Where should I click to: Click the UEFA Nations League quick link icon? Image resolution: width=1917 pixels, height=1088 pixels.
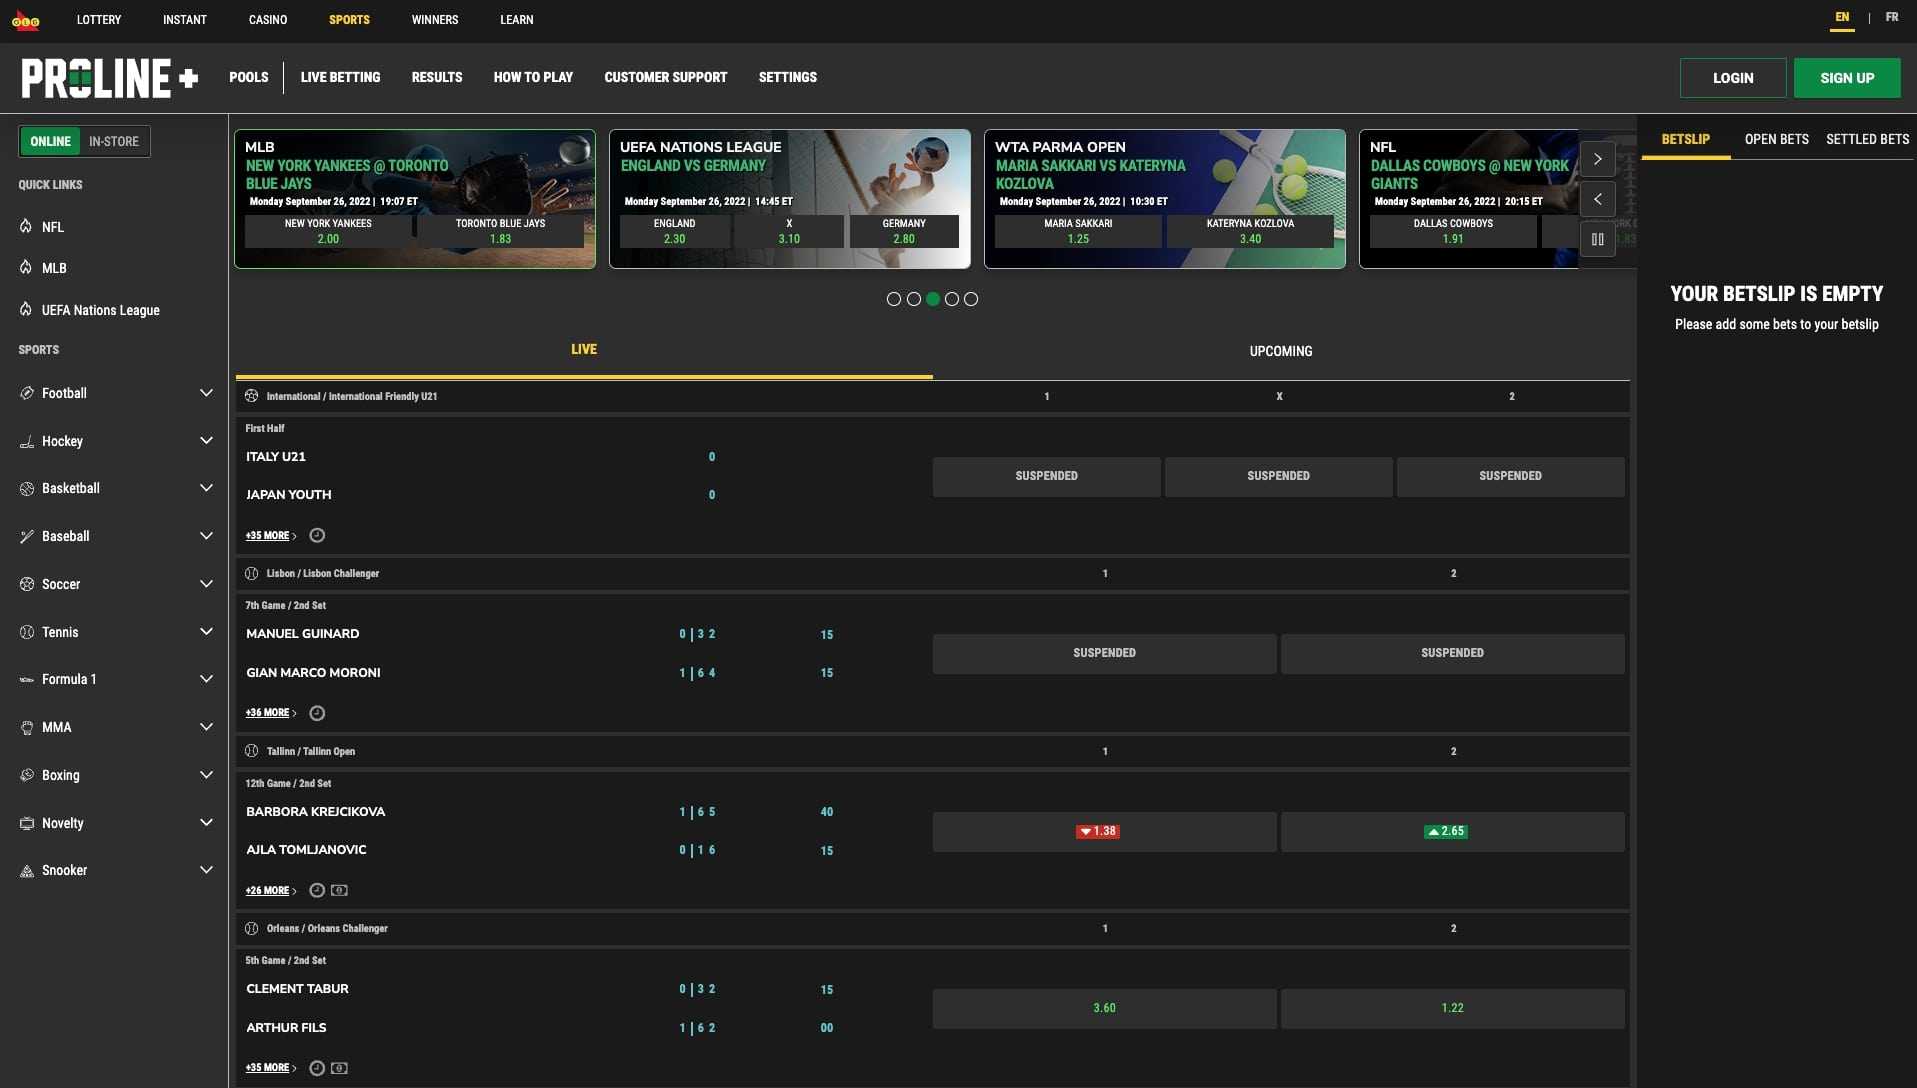(x=26, y=309)
